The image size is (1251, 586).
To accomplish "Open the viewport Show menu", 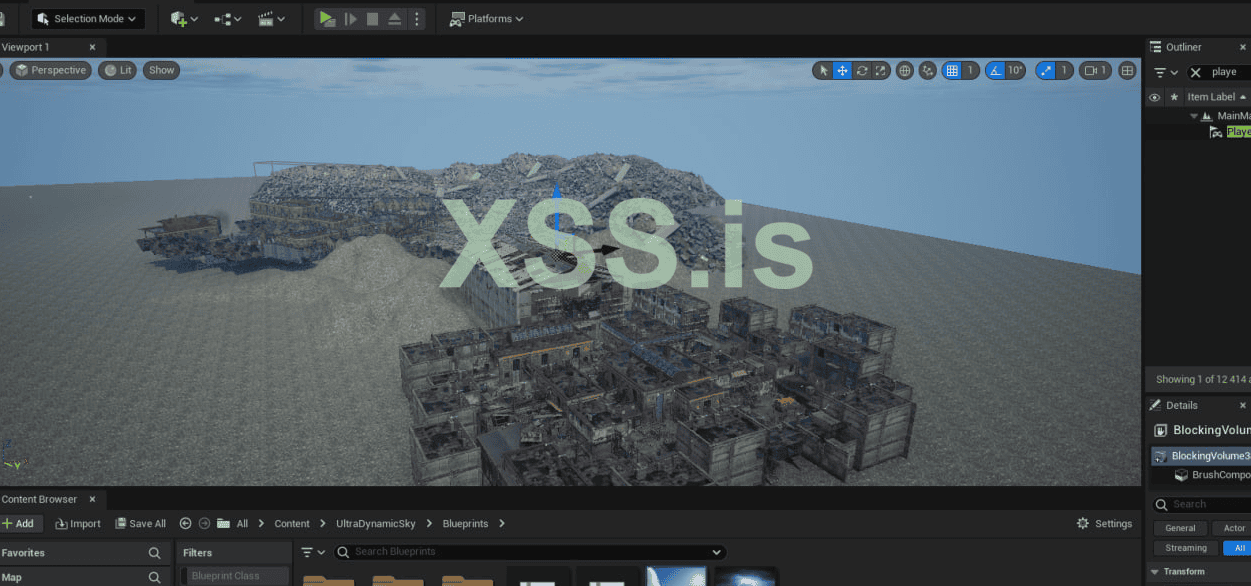I will pyautogui.click(x=161, y=70).
